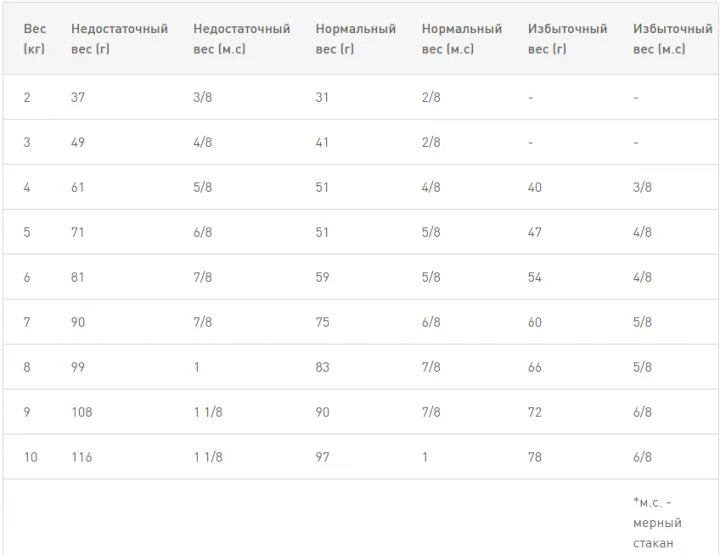This screenshot has width=720, height=555.
Task: Select the cell with value 97
Action: [322, 457]
